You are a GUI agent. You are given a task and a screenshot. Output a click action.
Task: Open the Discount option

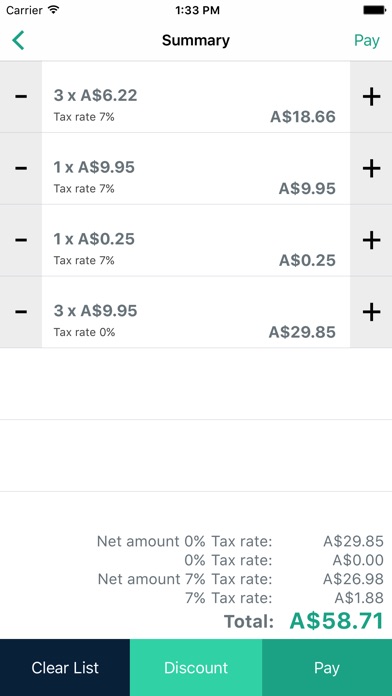point(196,668)
